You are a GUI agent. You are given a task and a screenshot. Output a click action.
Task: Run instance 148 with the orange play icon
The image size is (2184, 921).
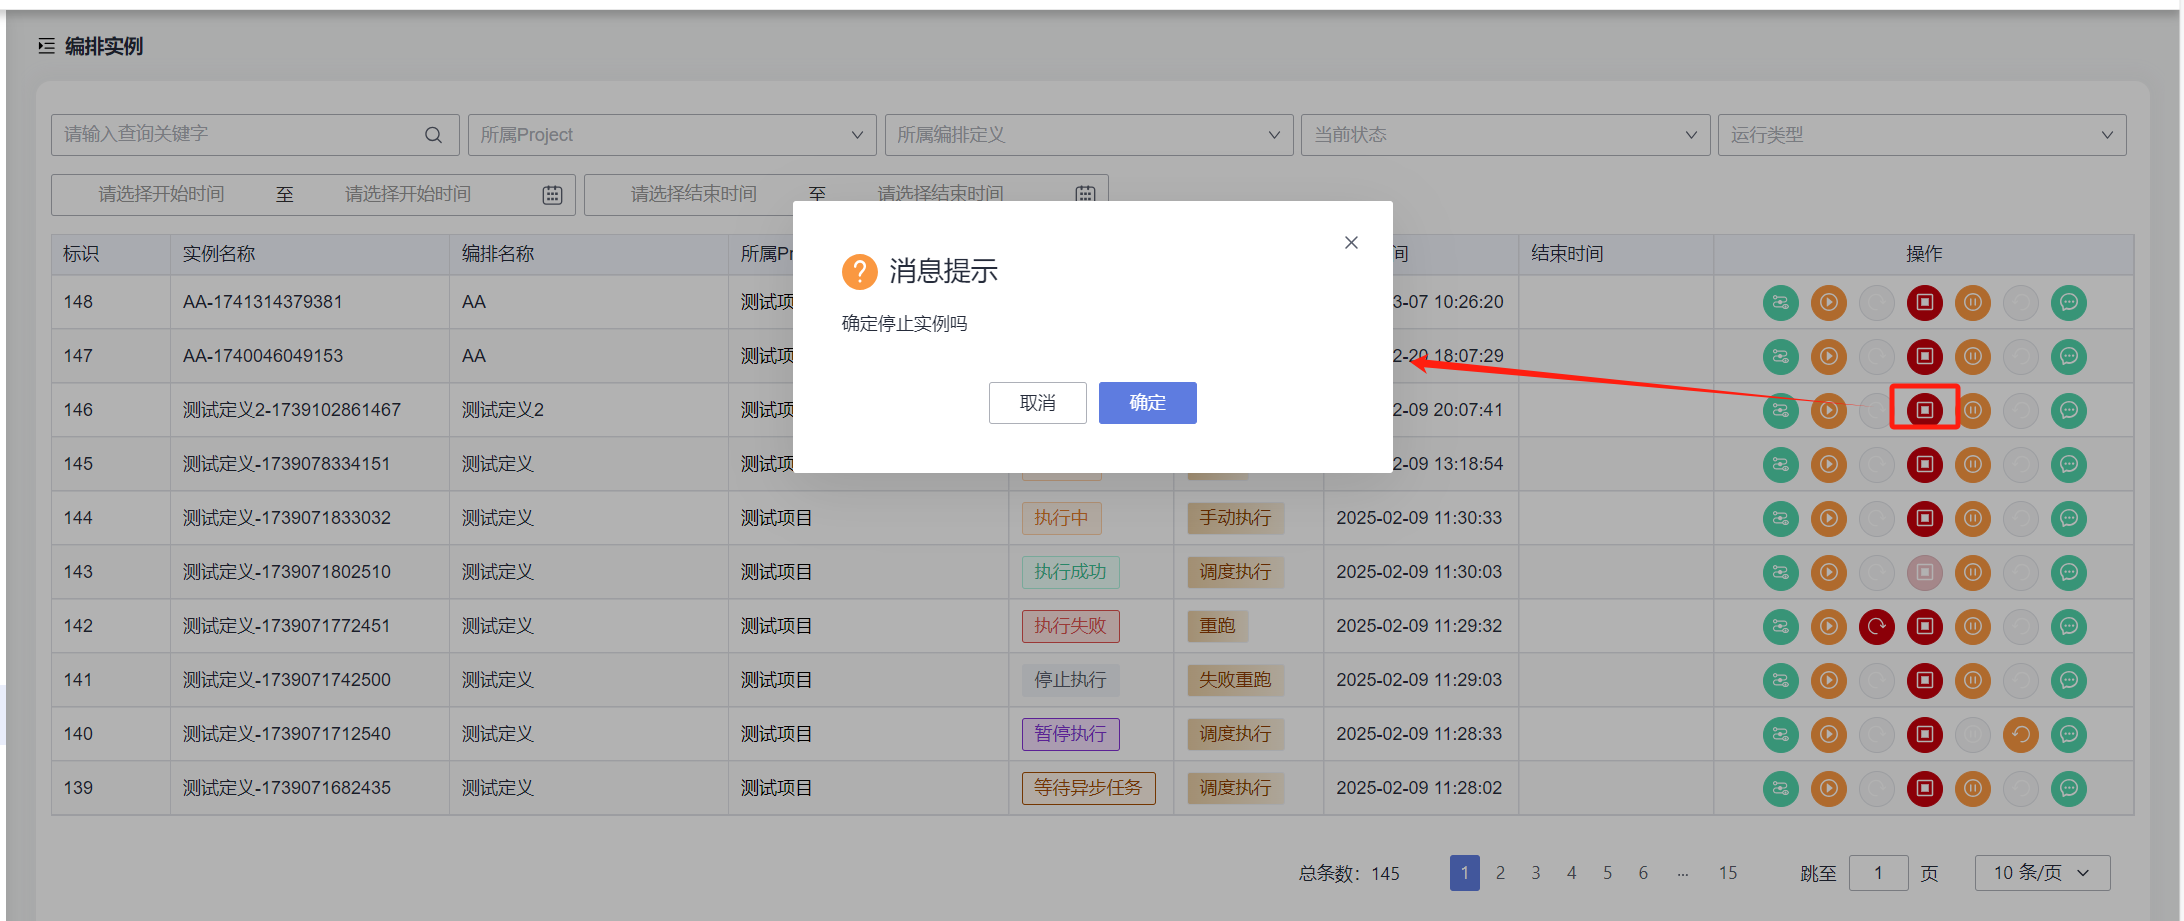click(1828, 303)
